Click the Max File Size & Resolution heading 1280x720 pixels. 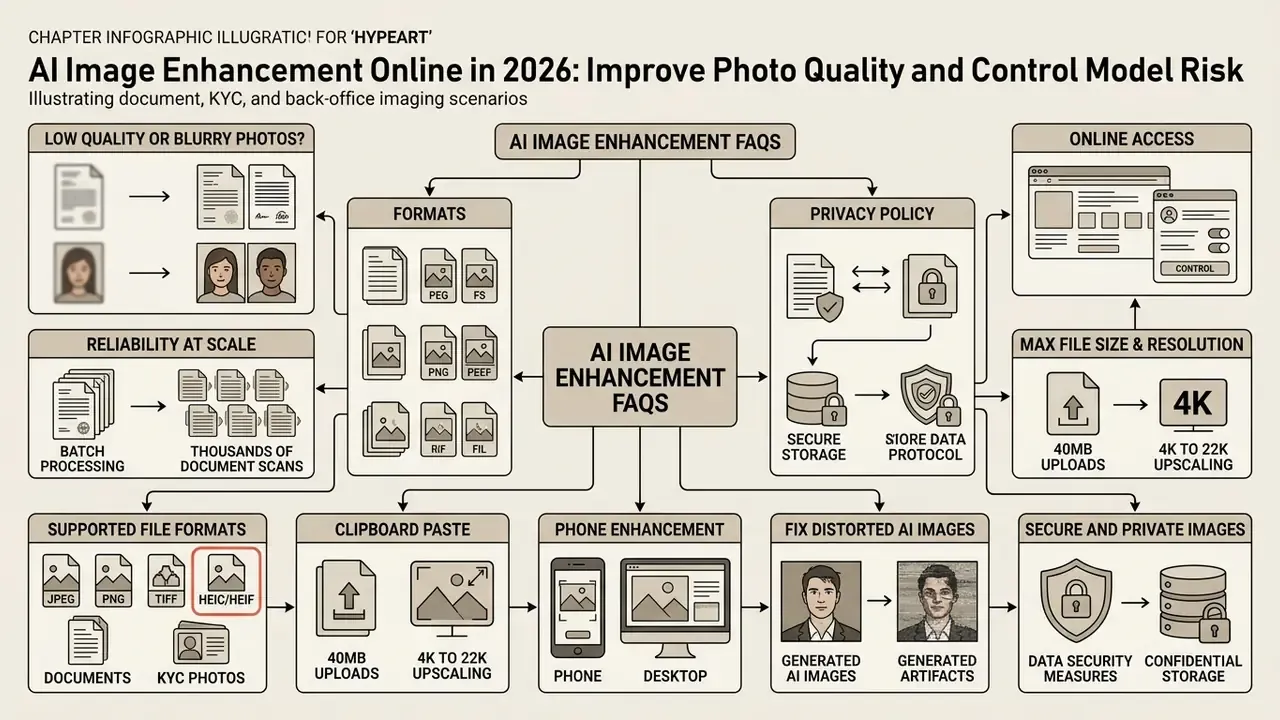1132,344
